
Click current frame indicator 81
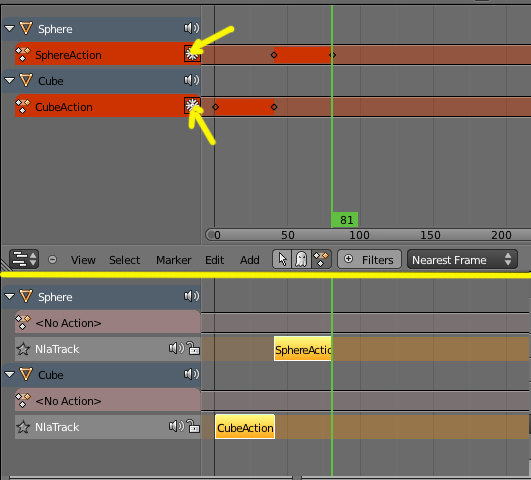pos(344,220)
